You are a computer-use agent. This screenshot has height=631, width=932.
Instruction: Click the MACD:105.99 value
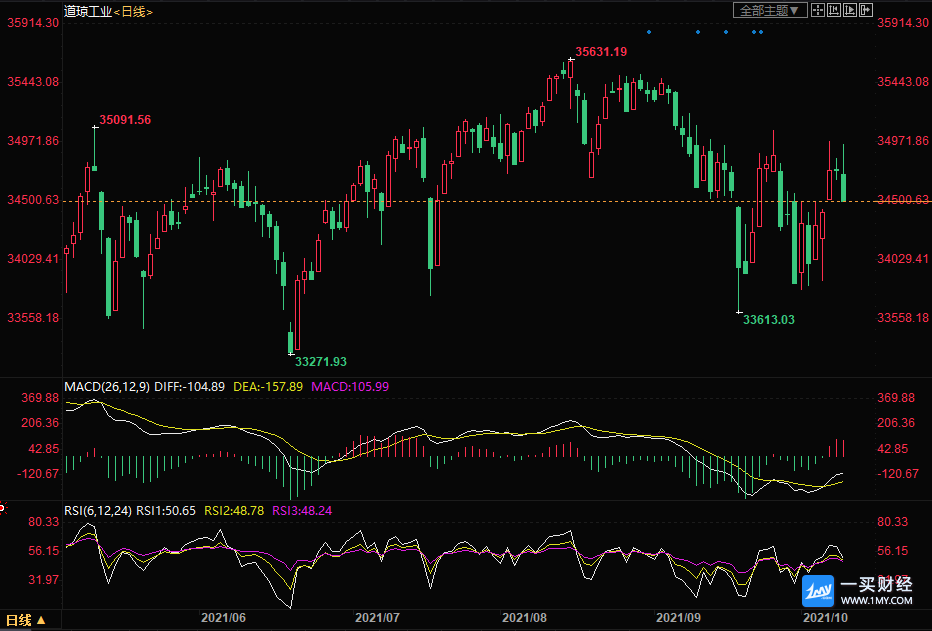(x=350, y=387)
